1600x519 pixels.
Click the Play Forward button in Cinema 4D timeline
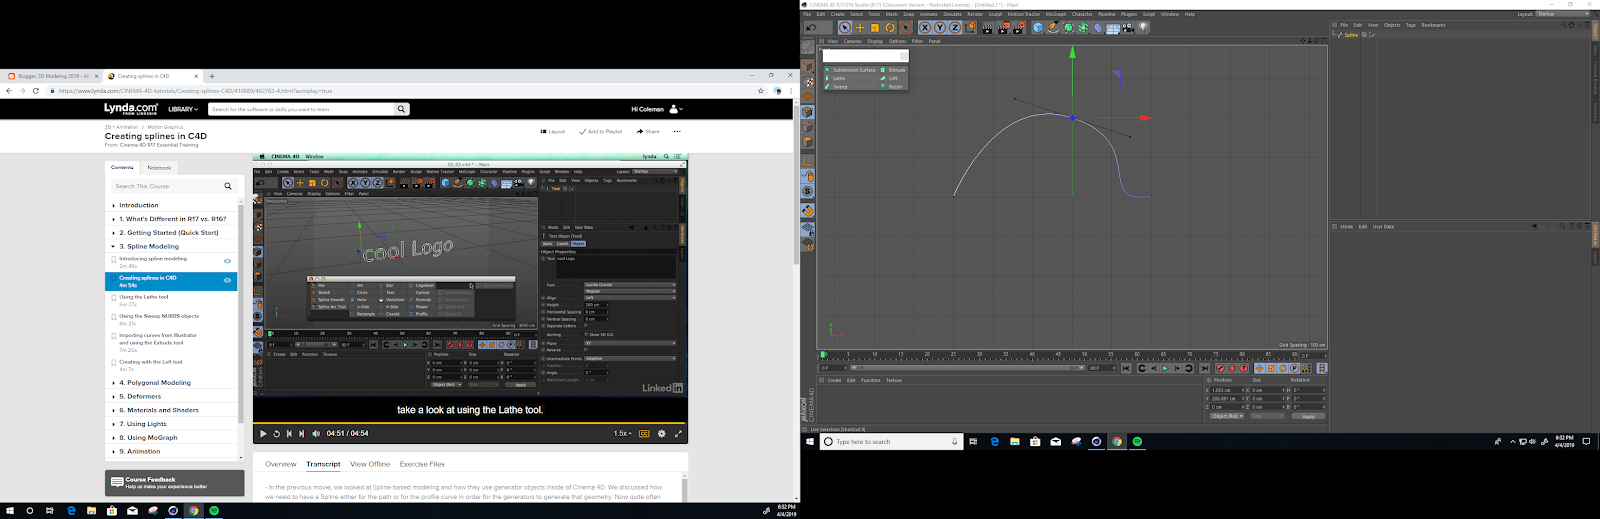tap(1165, 368)
